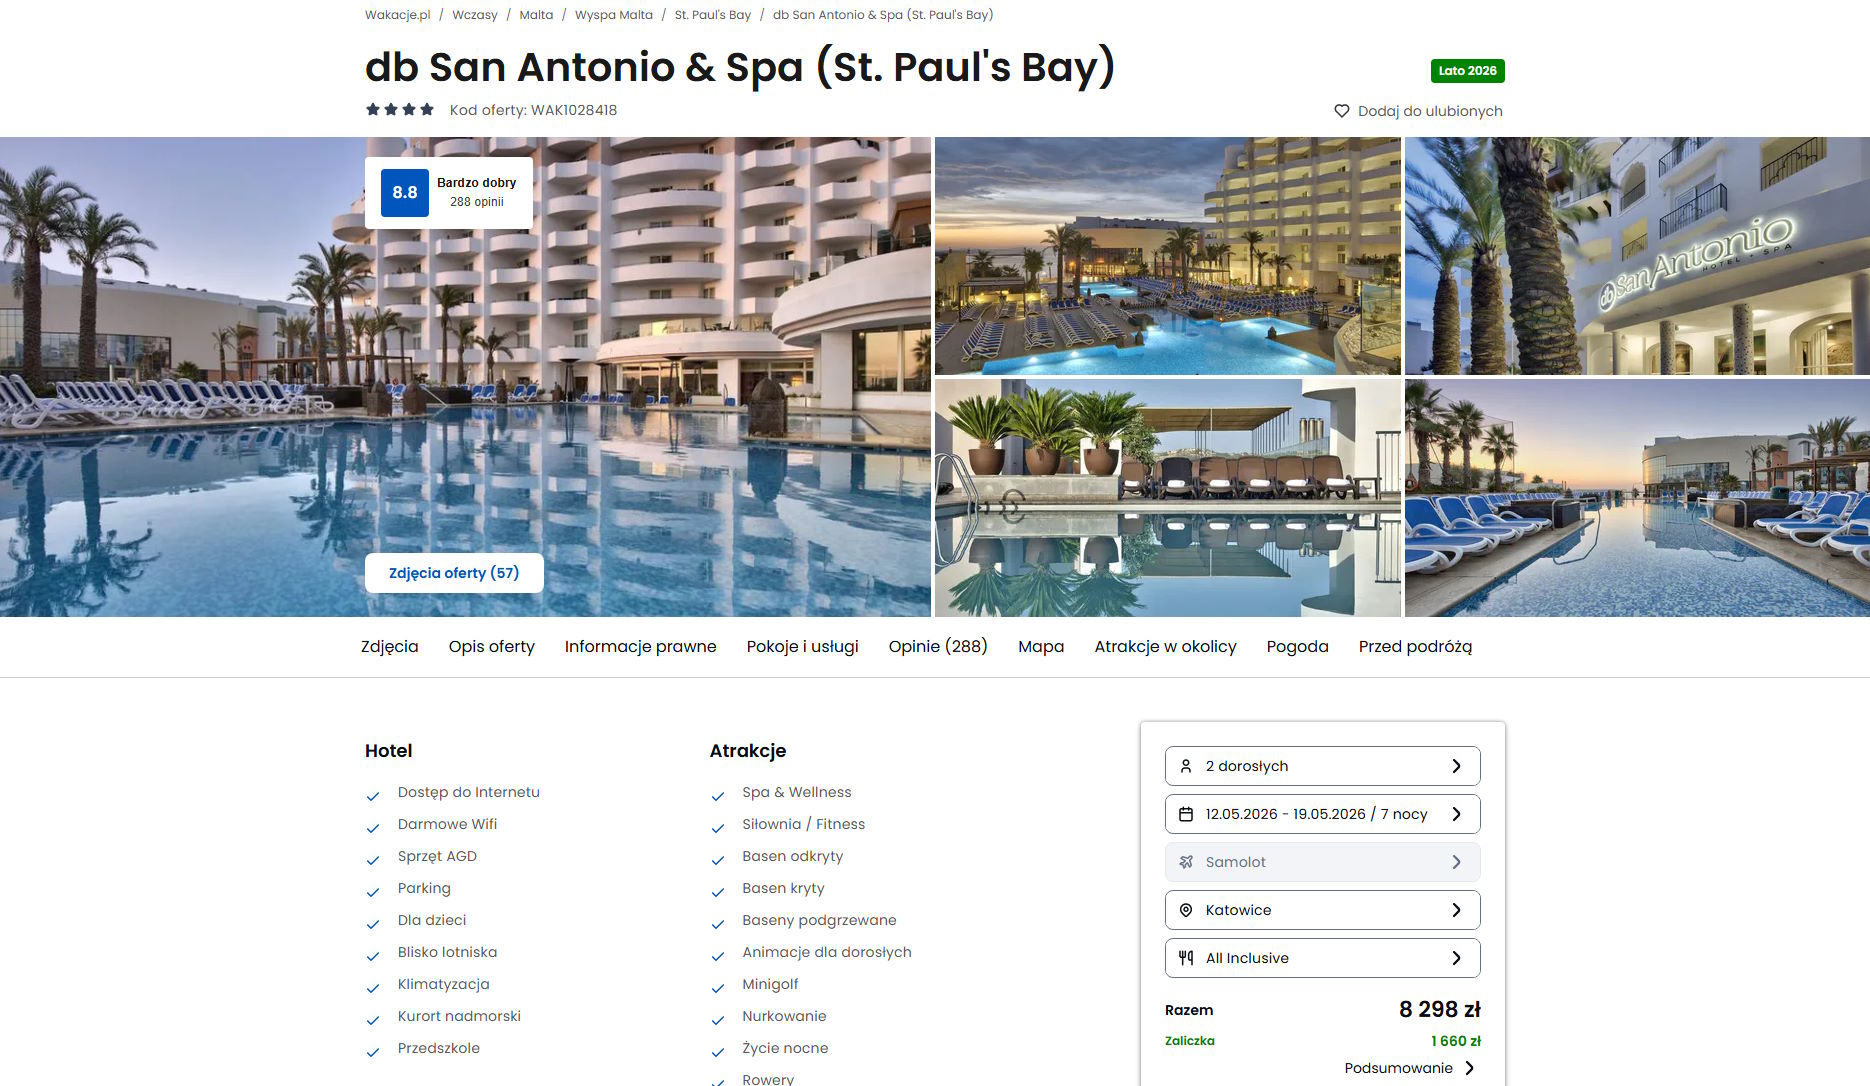Click the airplane icon next to Samolot

coord(1186,862)
